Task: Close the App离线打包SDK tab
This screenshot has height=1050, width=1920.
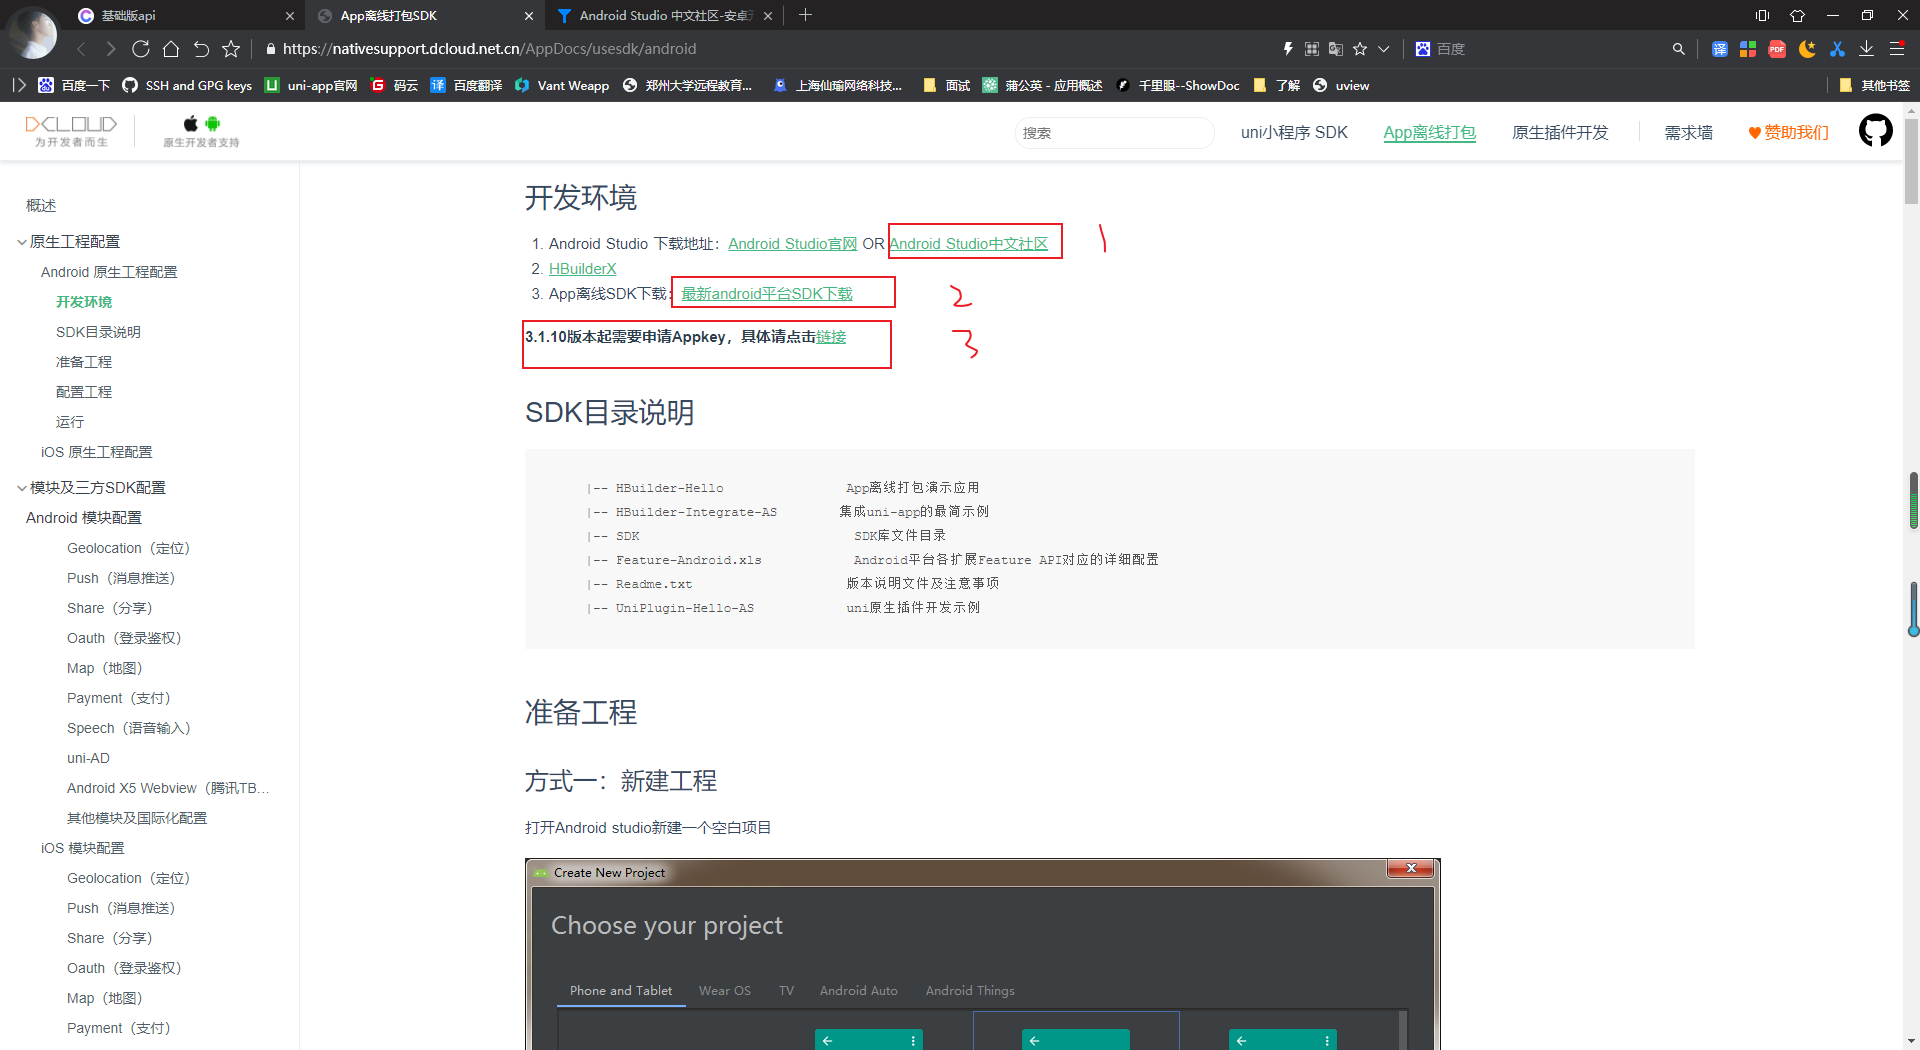Action: pyautogui.click(x=529, y=16)
